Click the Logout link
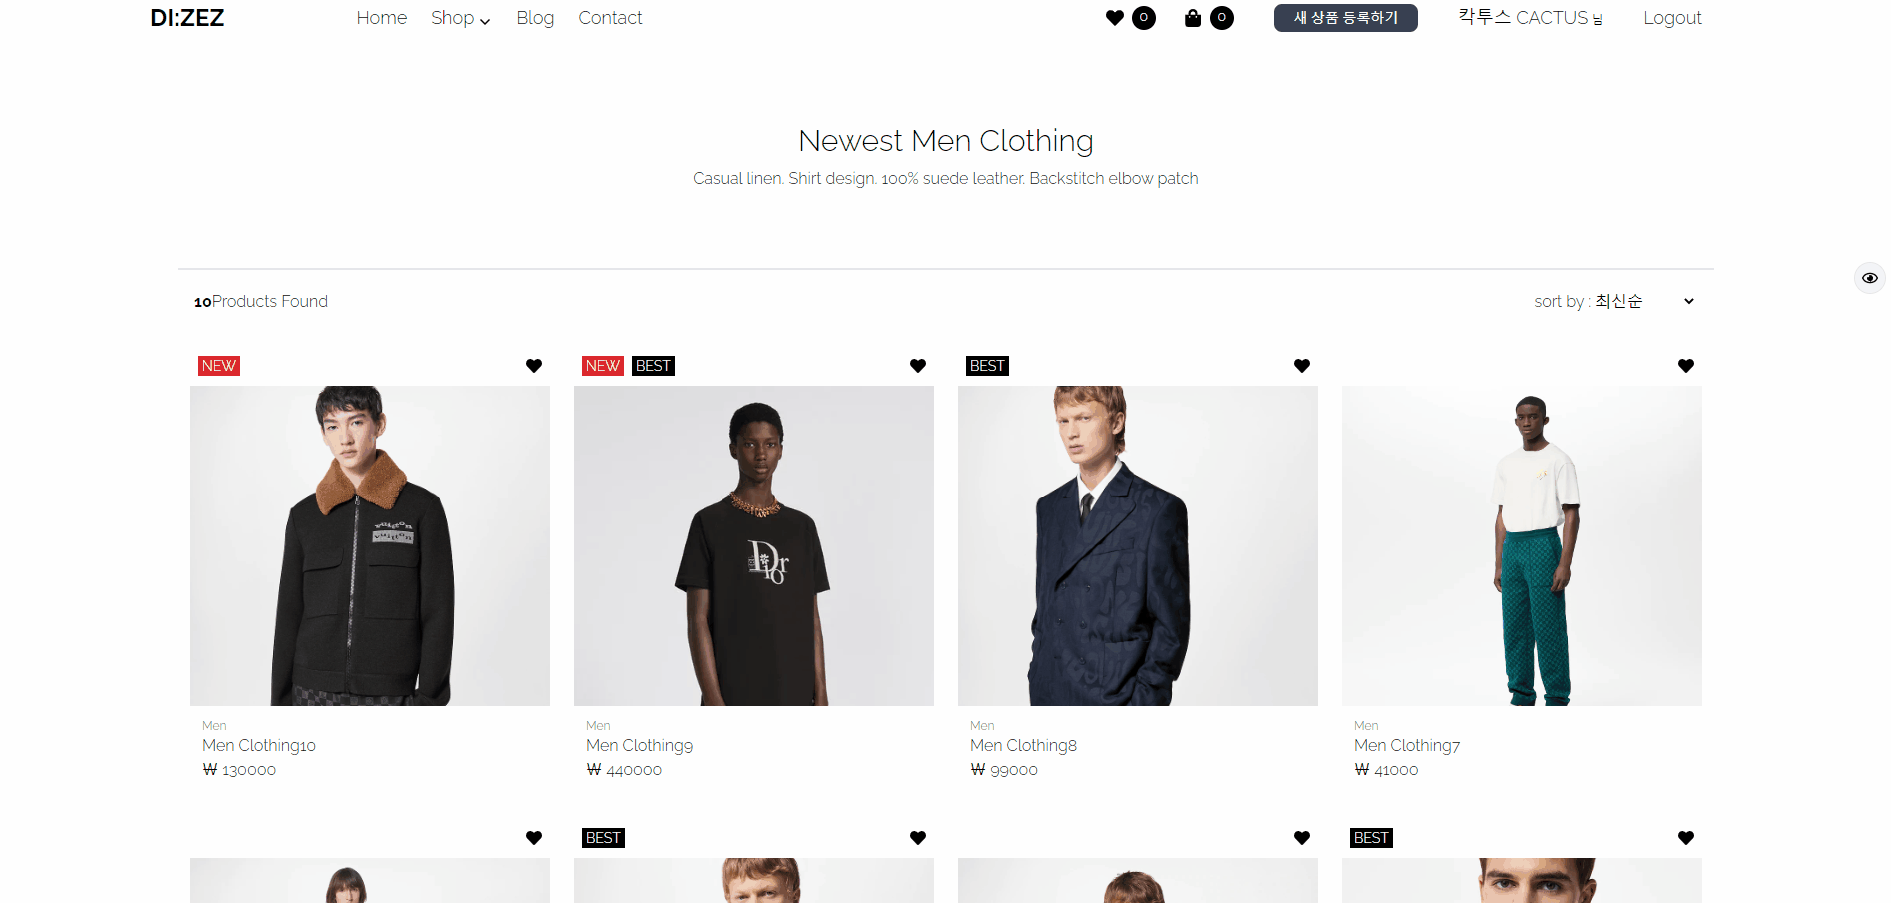1891x903 pixels. [1672, 18]
